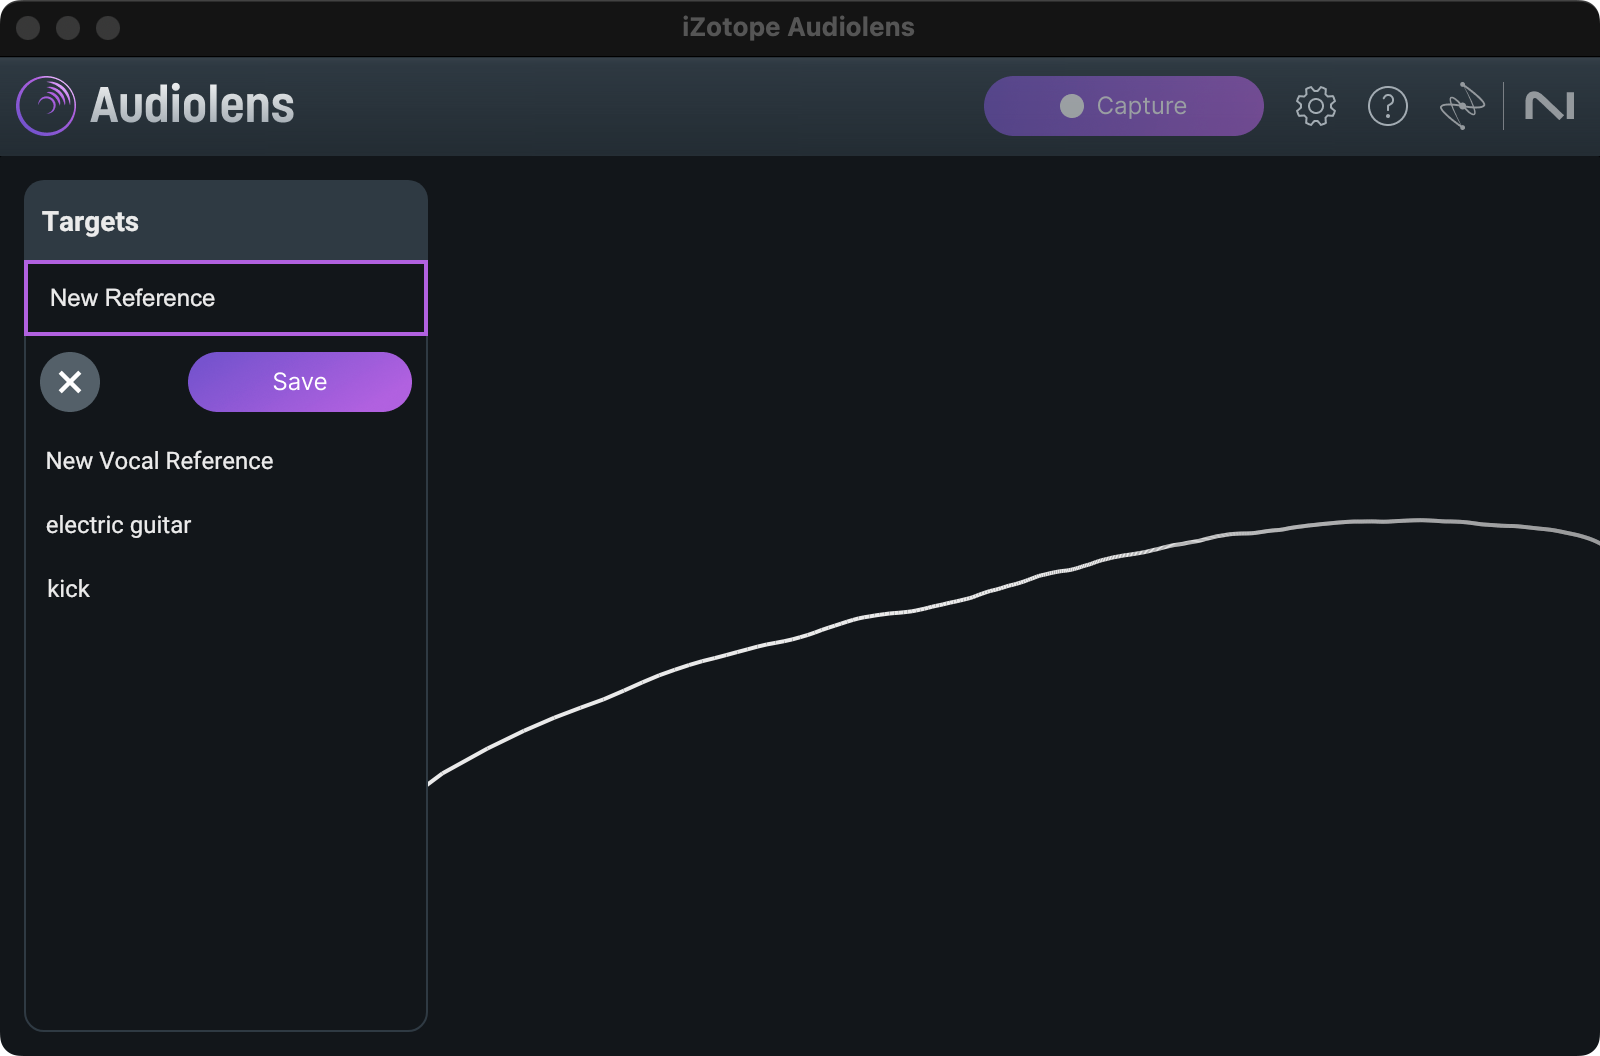Viewport: 1600px width, 1056px height.
Task: Click the Targets panel heading
Action: click(x=91, y=222)
